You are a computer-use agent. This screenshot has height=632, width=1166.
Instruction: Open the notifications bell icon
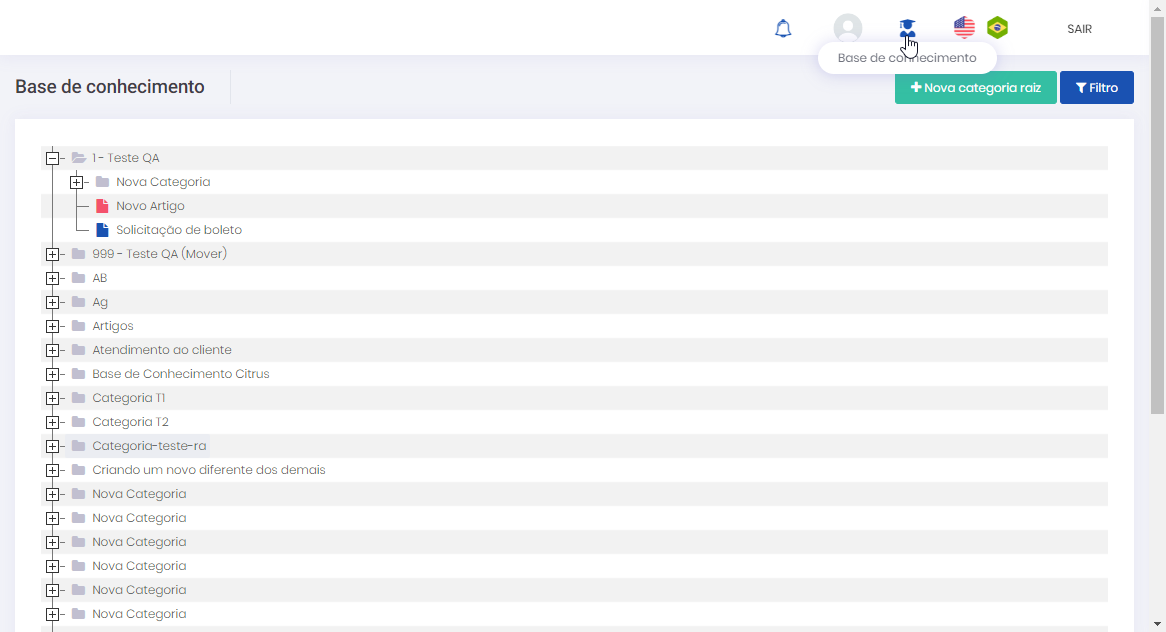[x=783, y=28]
